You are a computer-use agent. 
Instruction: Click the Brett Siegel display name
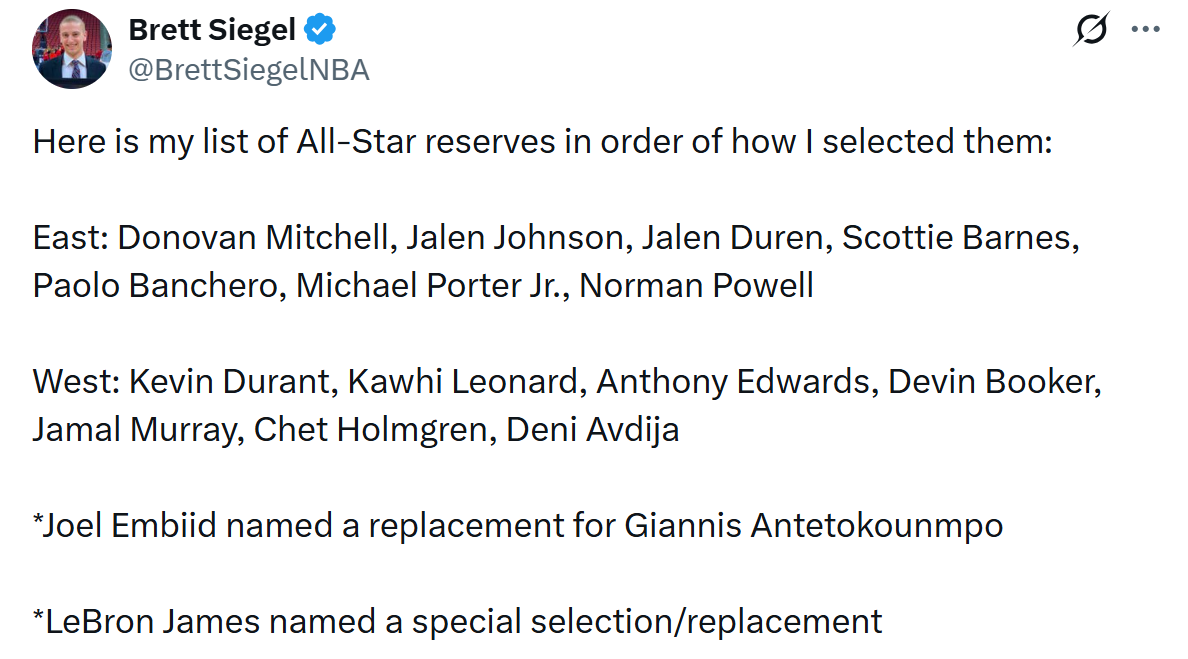point(212,31)
